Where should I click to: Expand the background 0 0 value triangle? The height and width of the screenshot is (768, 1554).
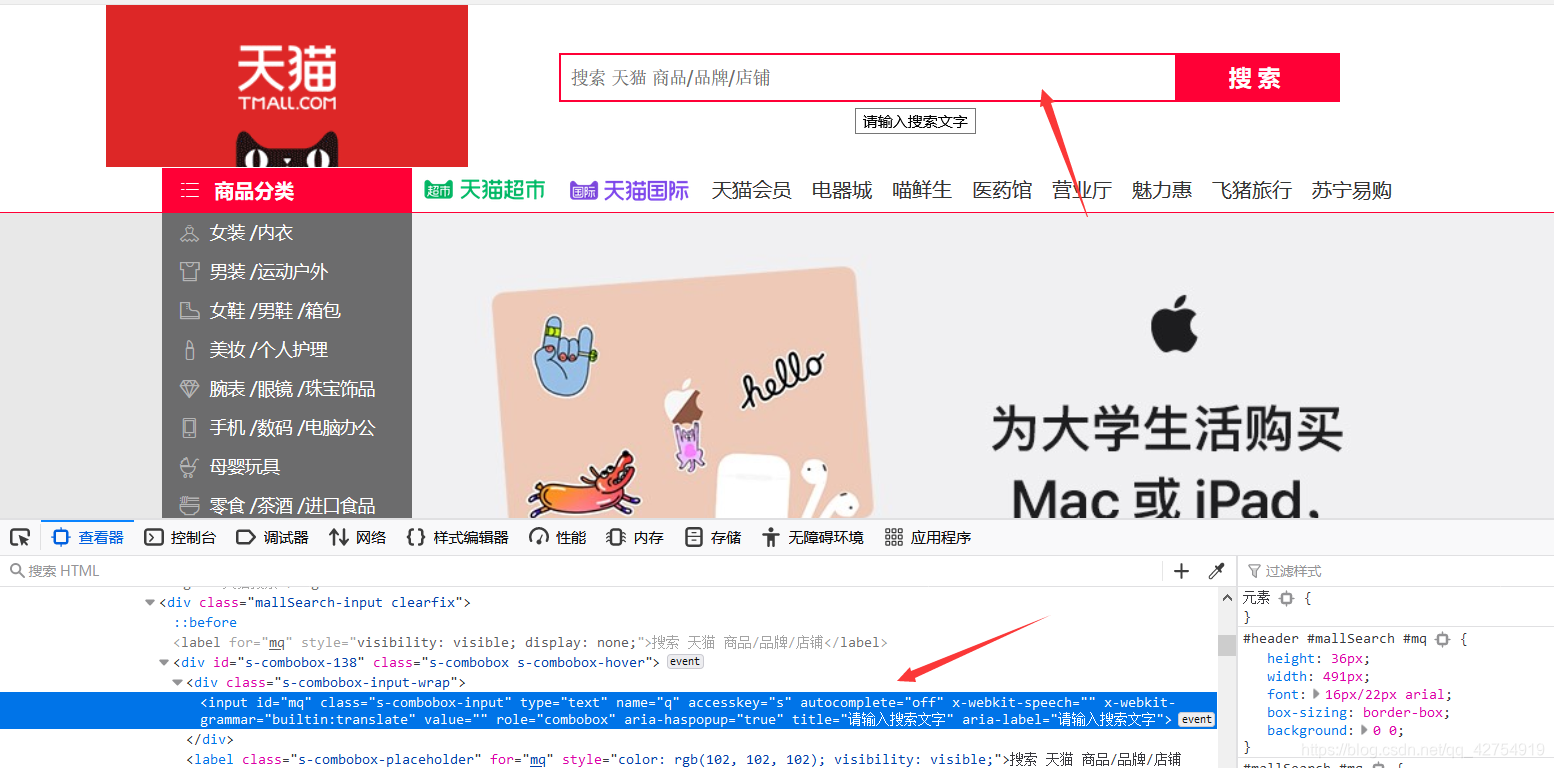click(x=1365, y=730)
